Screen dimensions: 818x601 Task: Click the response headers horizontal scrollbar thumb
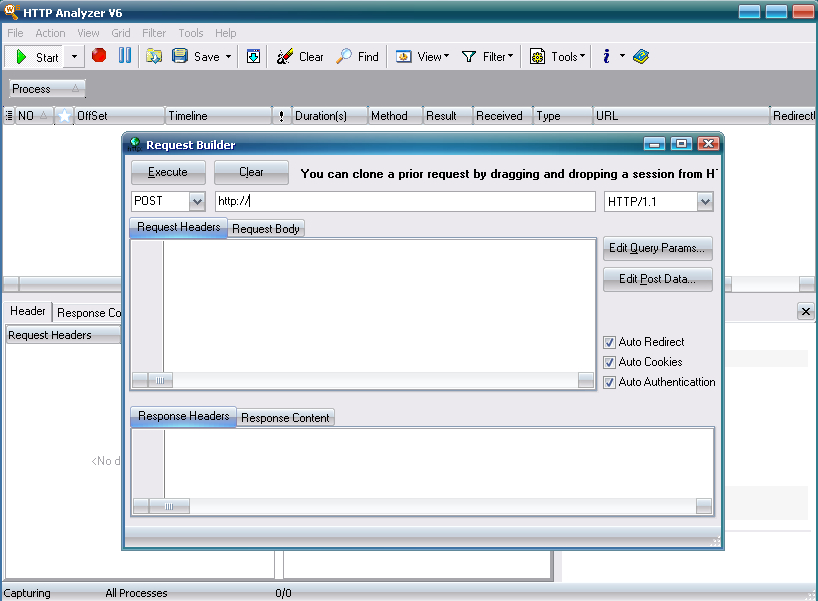pos(169,506)
